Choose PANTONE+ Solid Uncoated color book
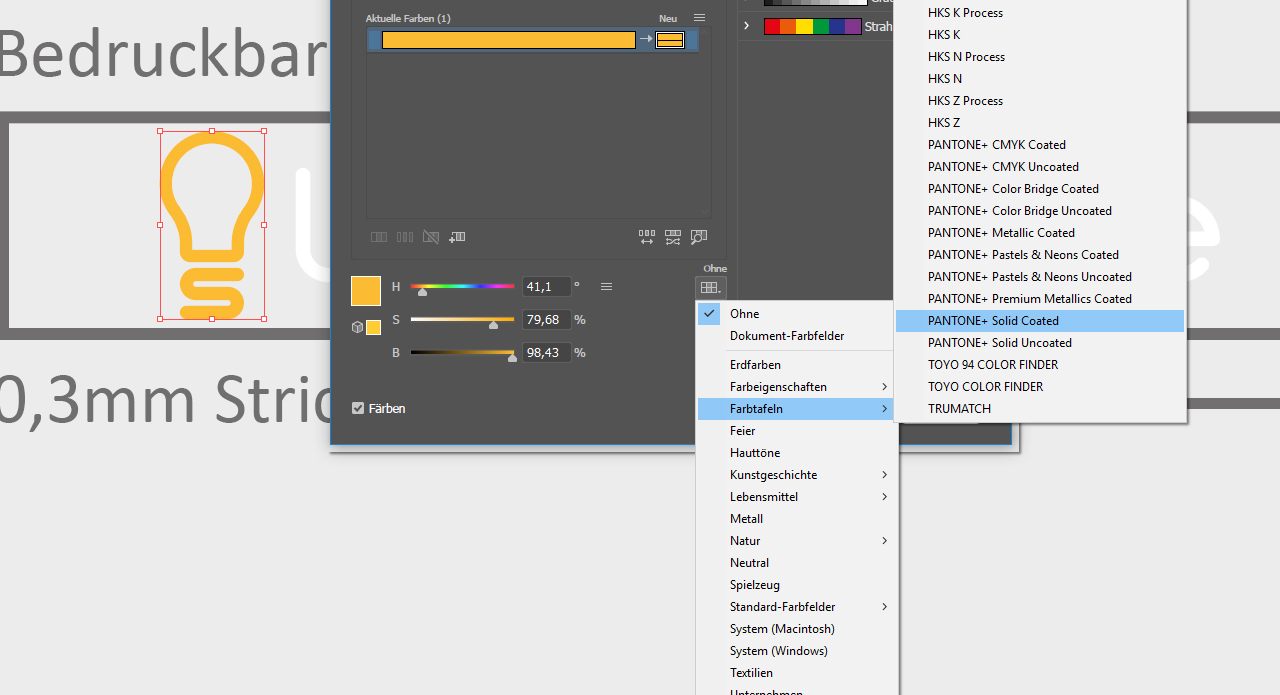This screenshot has width=1280, height=695. 1040,343
